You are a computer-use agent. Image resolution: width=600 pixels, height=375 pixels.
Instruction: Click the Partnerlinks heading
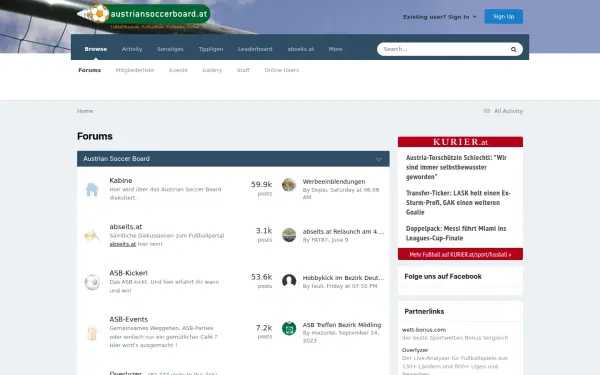[x=424, y=311]
